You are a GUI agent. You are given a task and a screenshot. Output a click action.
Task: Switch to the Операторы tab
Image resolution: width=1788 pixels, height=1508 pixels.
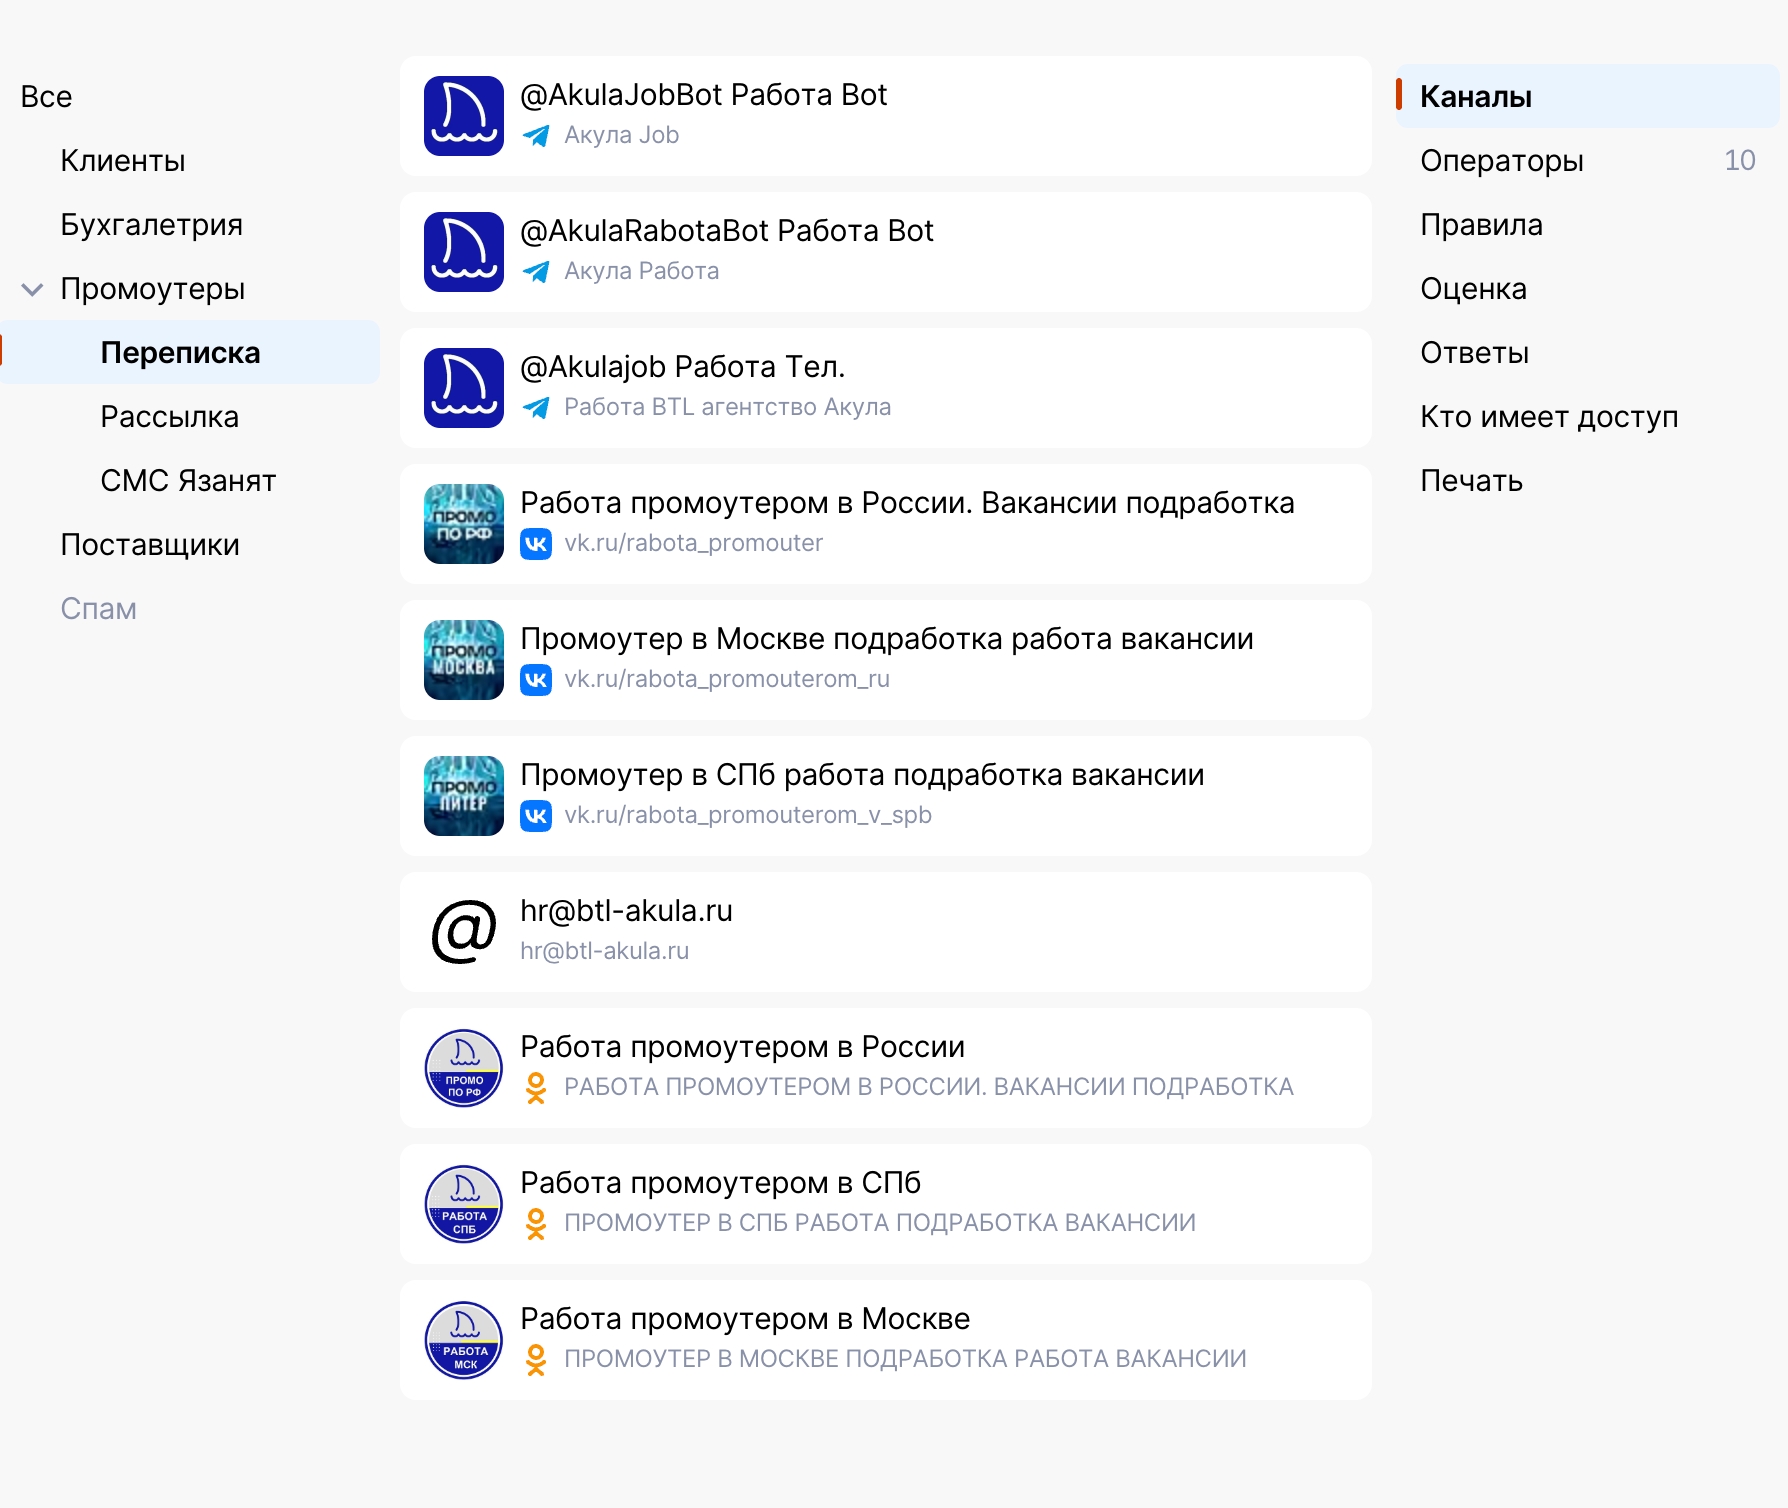(x=1501, y=161)
